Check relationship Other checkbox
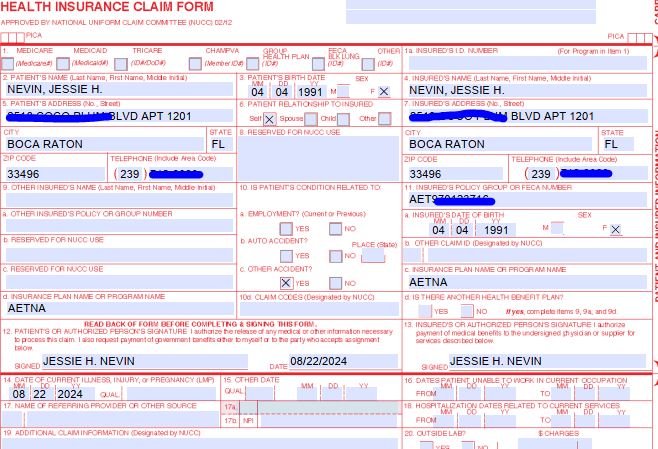 pyautogui.click(x=384, y=119)
